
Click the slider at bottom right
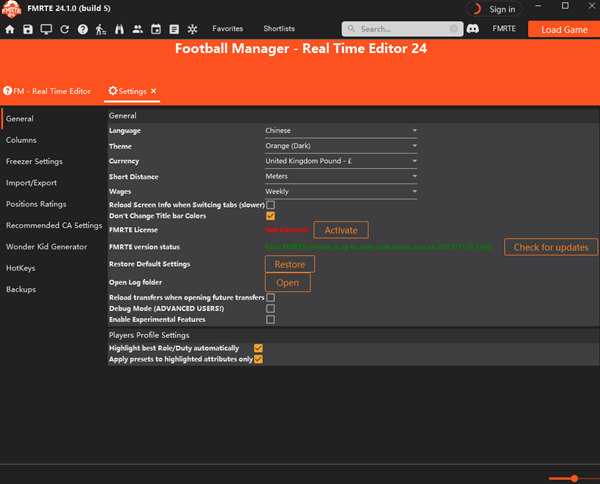[574, 478]
